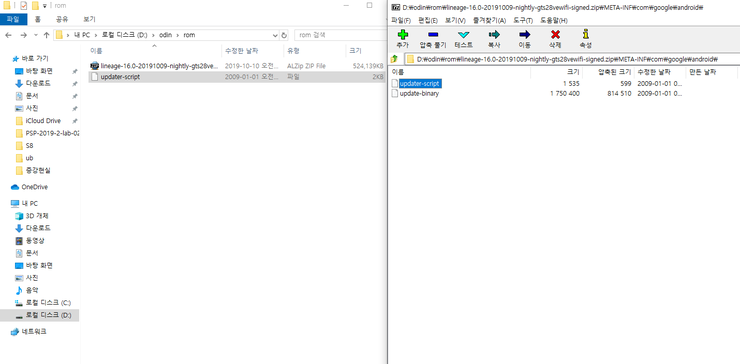Open the 파일(F) menu in 7-Zip
Screen dimensions: 740x364
[x=401, y=21]
